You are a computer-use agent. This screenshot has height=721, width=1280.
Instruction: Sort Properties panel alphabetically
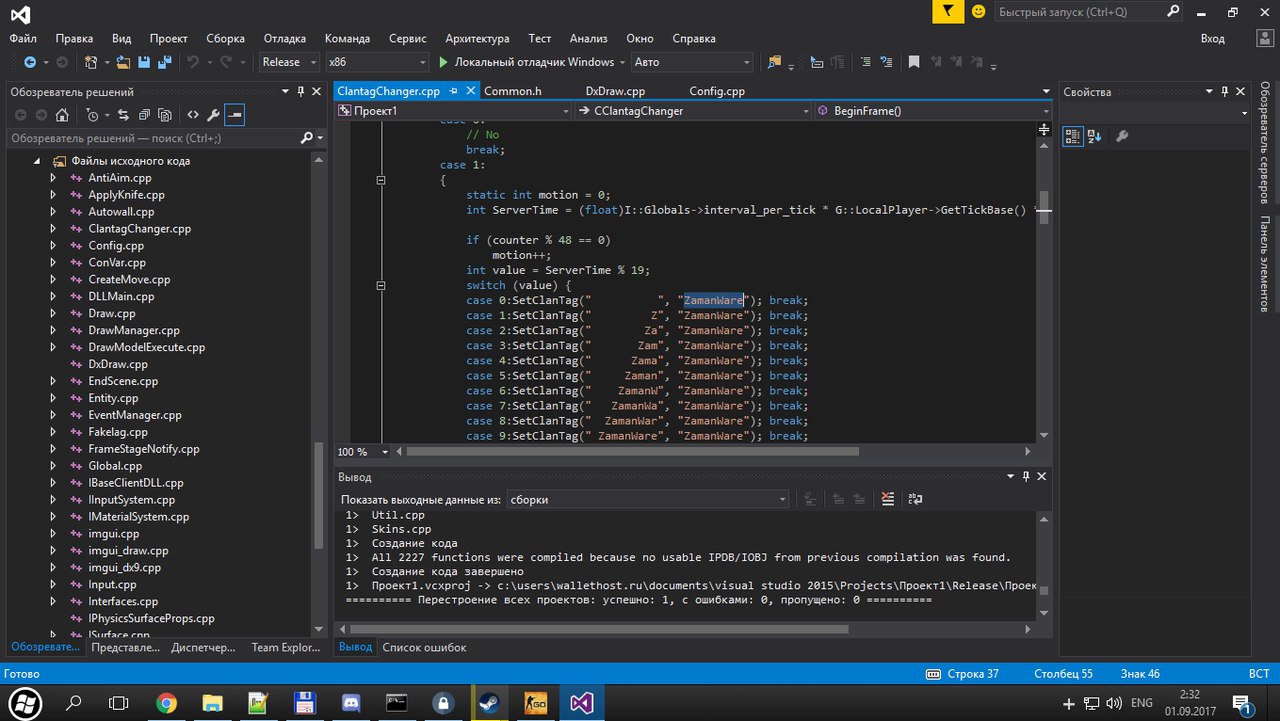point(1094,136)
